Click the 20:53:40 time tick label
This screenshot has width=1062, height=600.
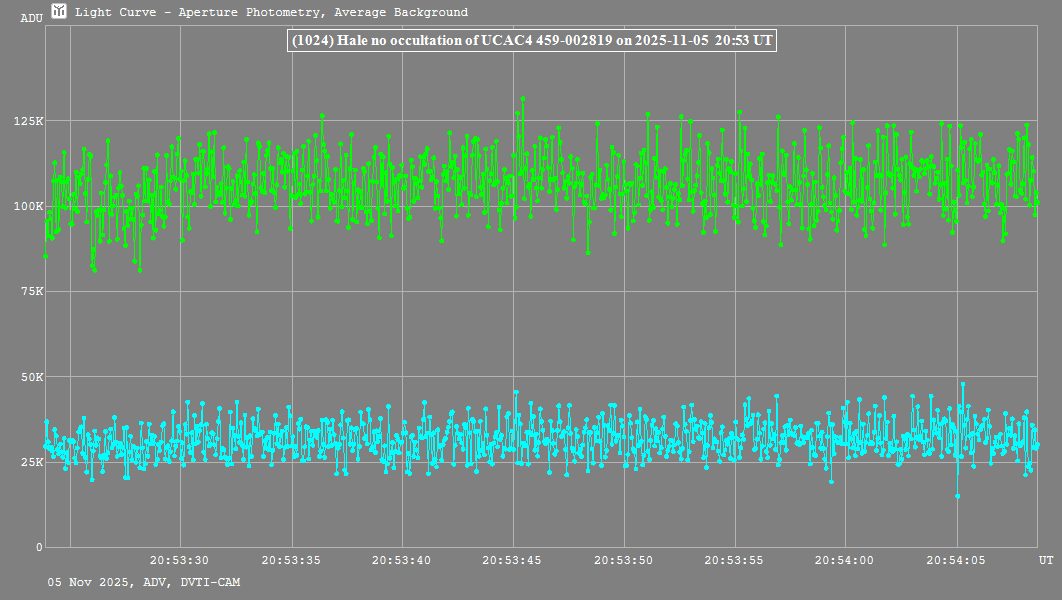tap(402, 561)
